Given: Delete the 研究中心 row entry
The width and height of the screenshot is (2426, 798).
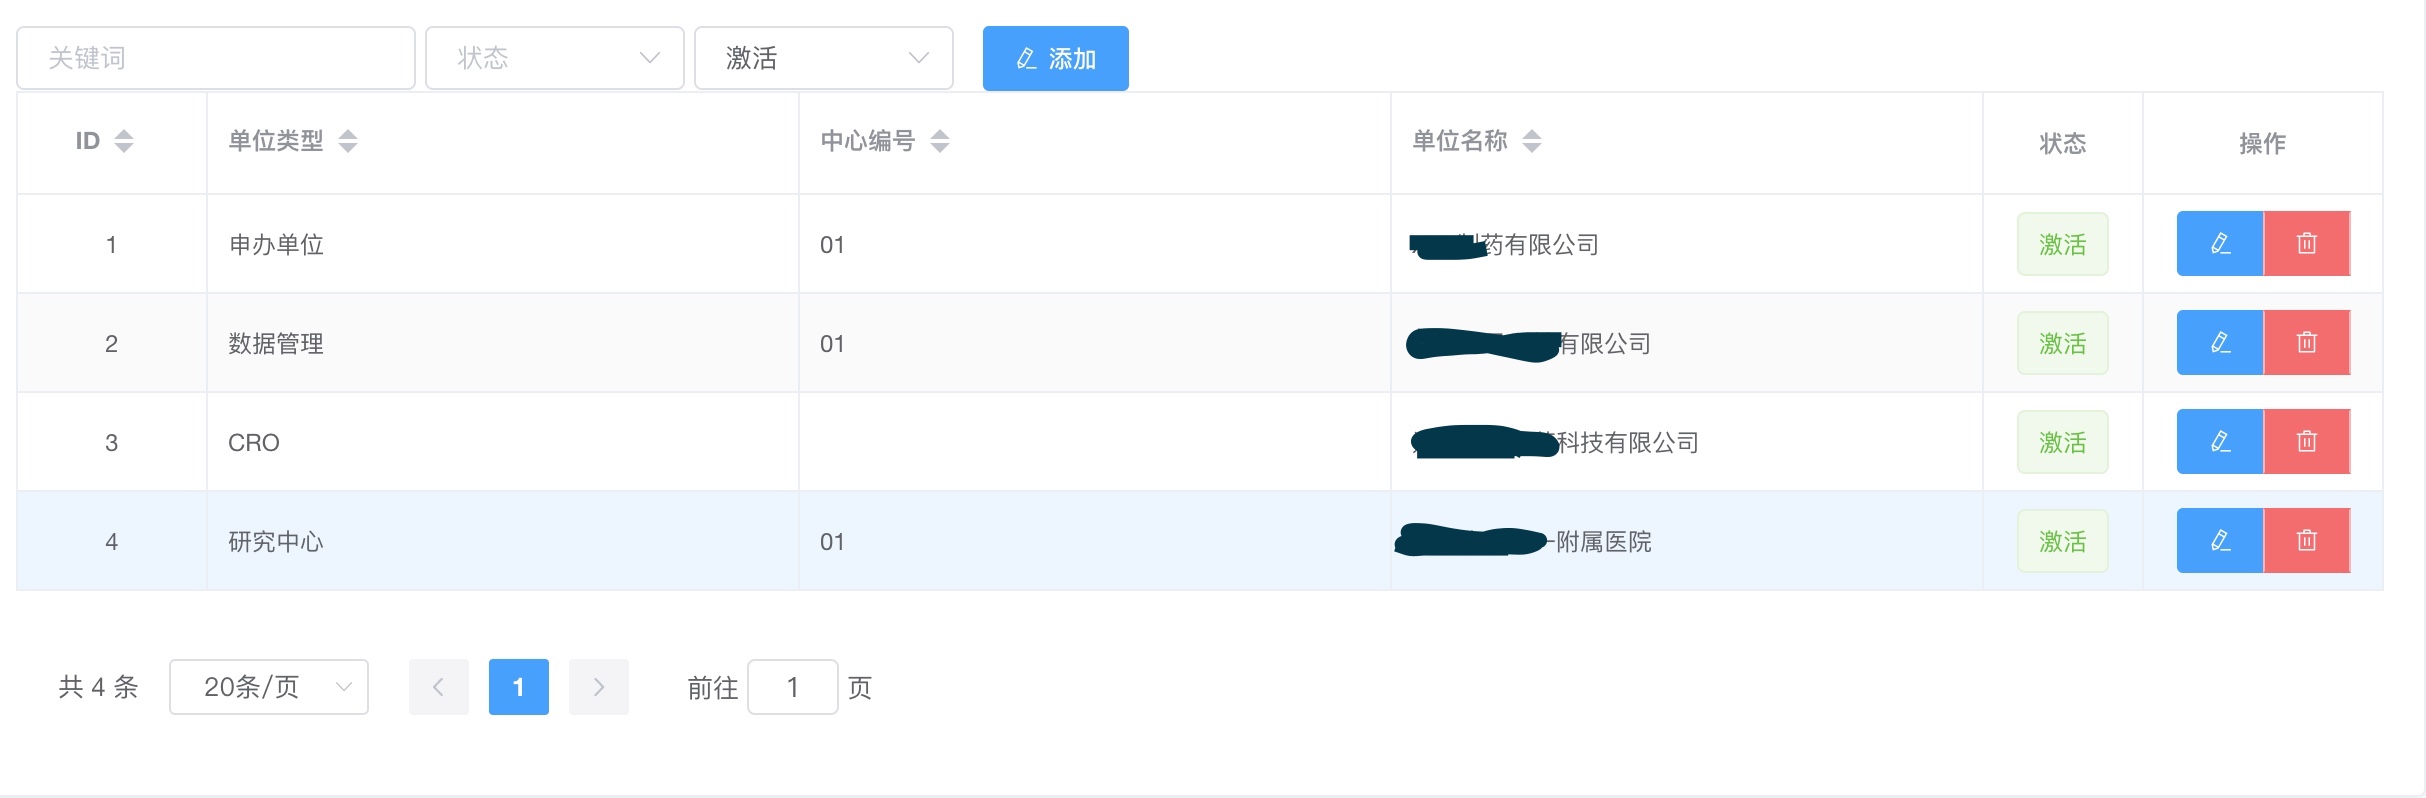Looking at the screenshot, I should pos(2305,540).
